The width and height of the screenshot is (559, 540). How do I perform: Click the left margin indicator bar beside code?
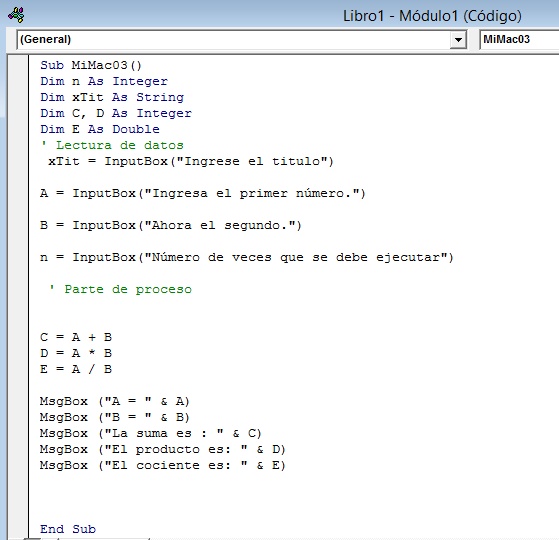click(x=18, y=296)
